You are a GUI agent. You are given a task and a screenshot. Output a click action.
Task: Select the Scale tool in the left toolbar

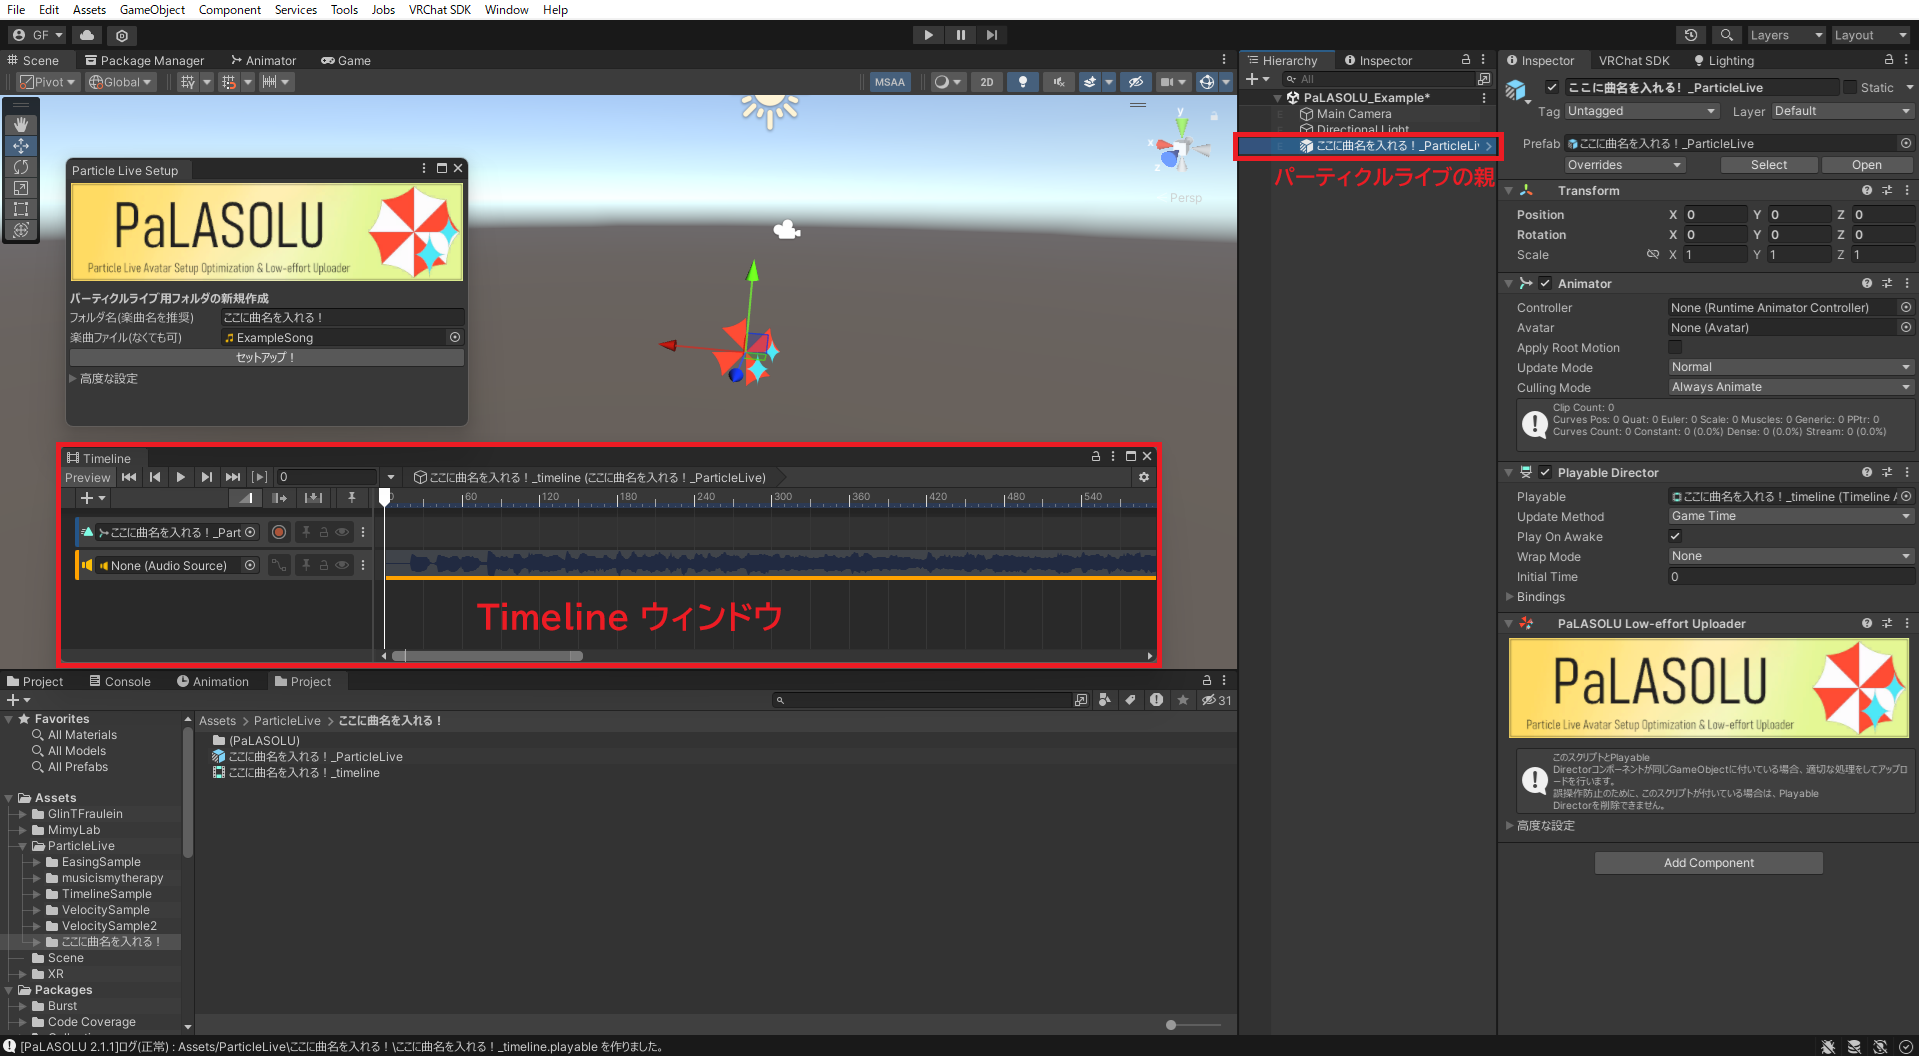21,188
